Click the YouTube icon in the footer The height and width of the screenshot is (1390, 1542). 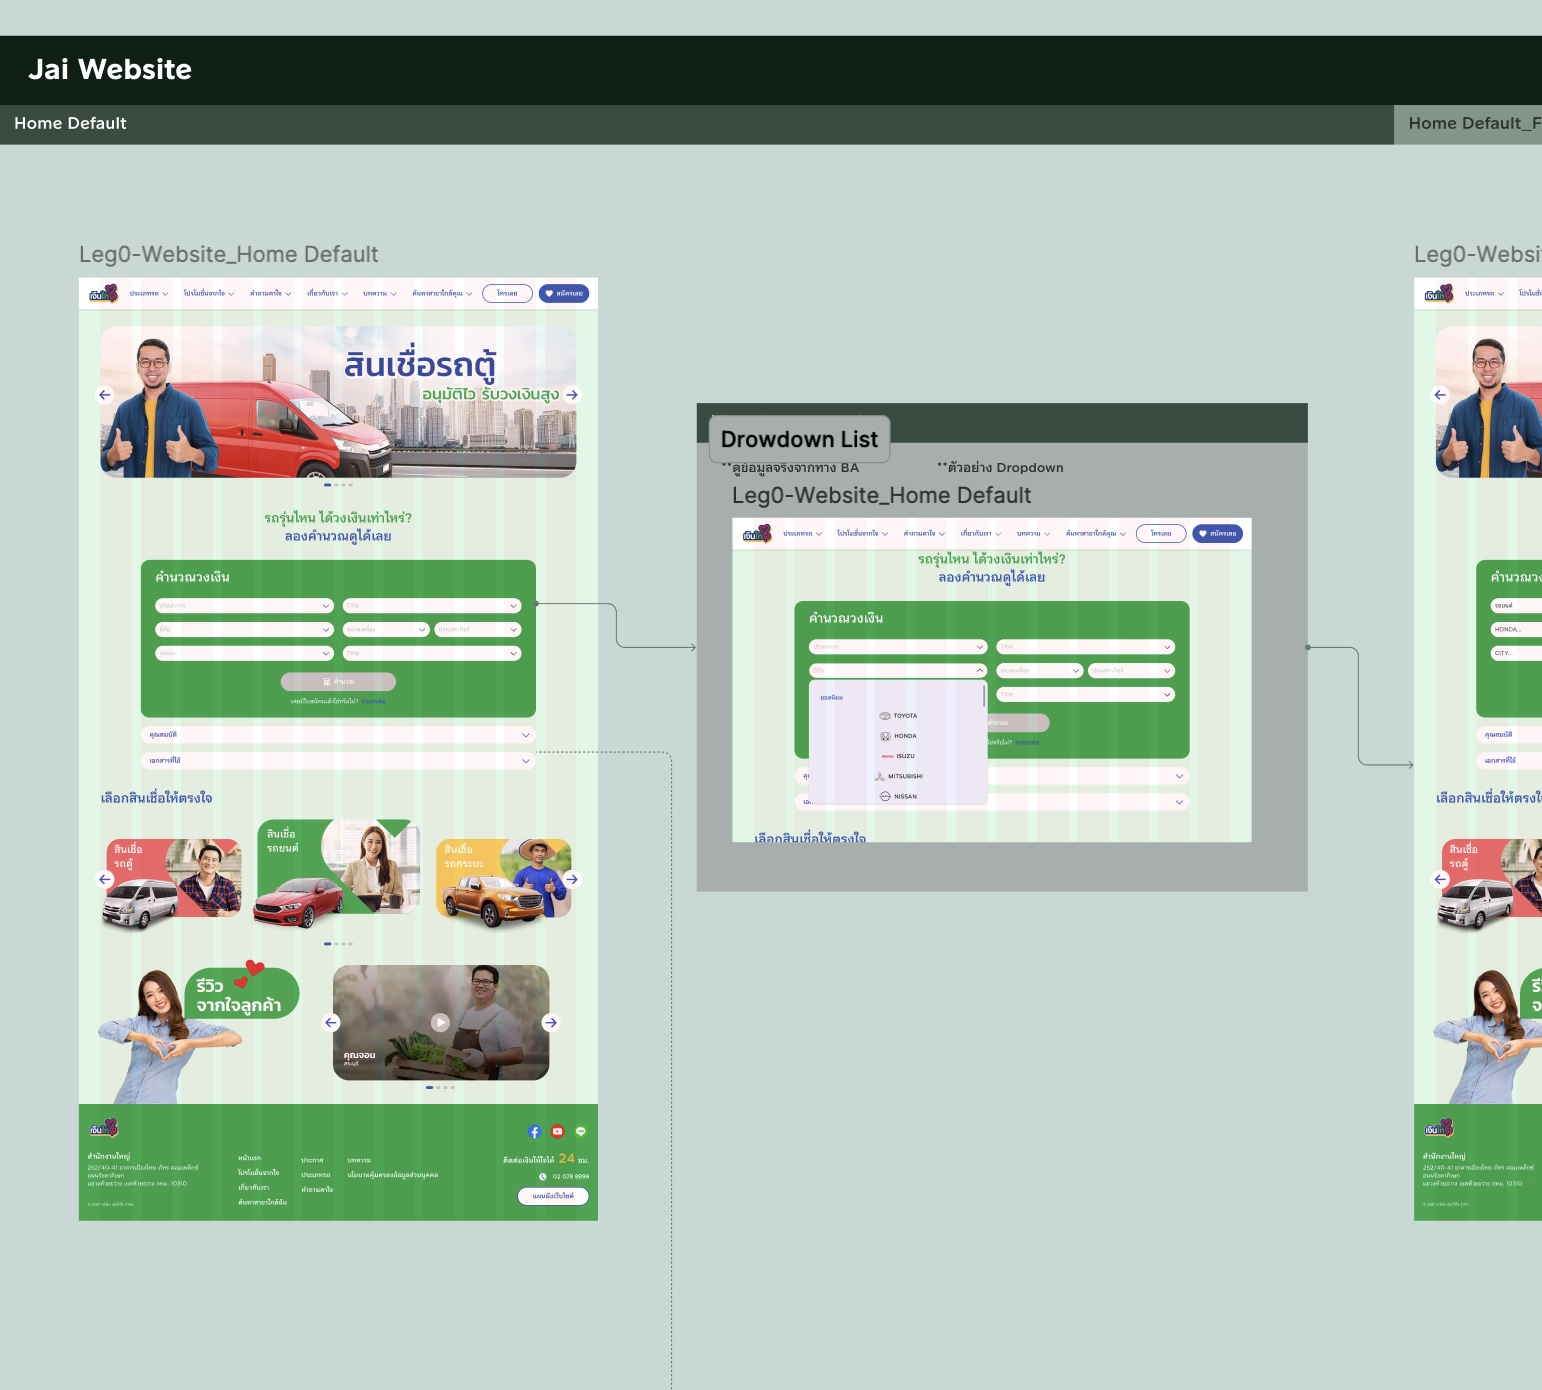pyautogui.click(x=557, y=1132)
